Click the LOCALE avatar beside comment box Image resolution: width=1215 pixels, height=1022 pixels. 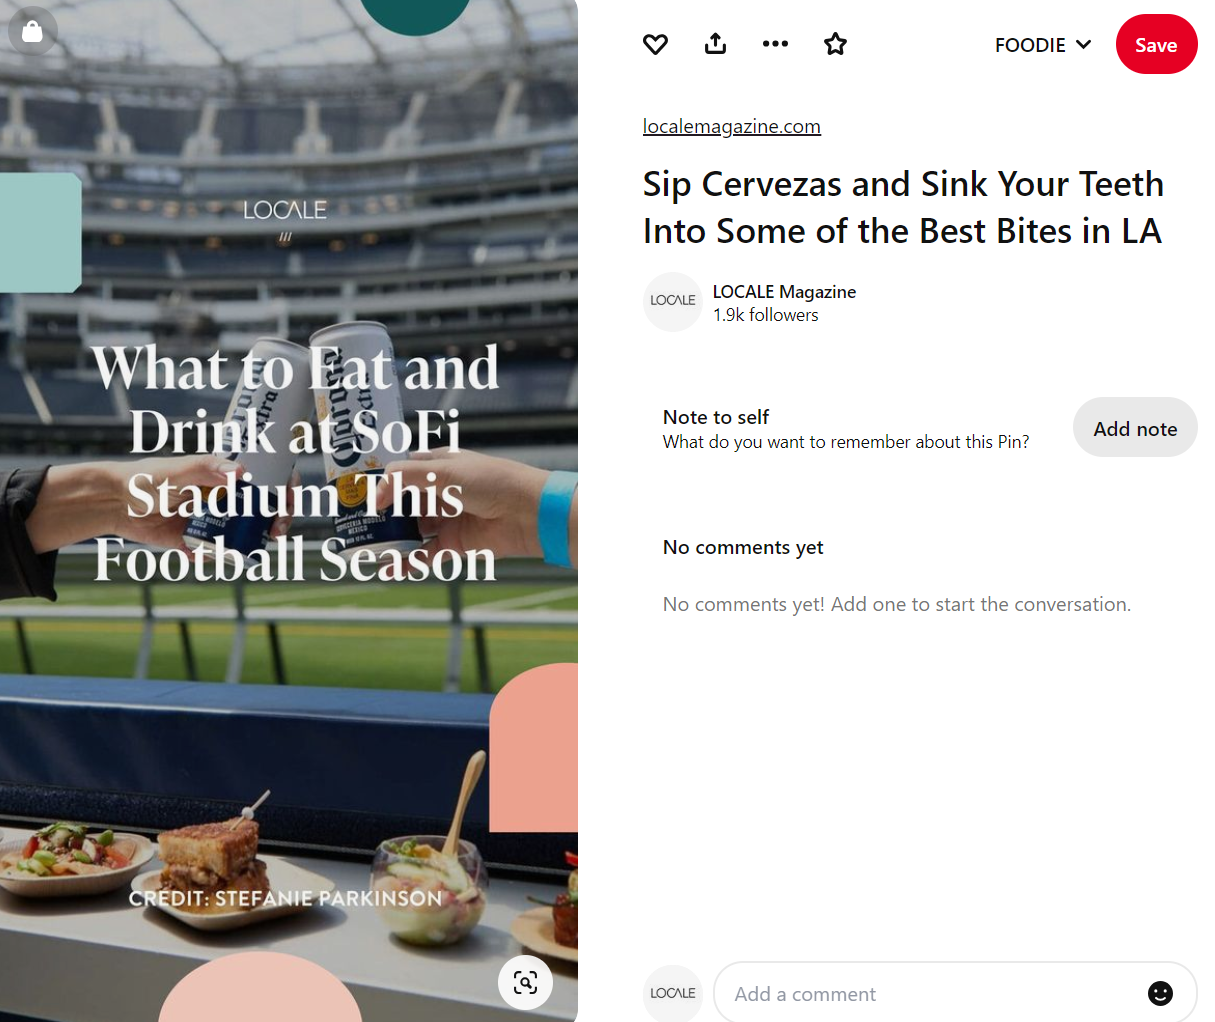click(x=673, y=993)
